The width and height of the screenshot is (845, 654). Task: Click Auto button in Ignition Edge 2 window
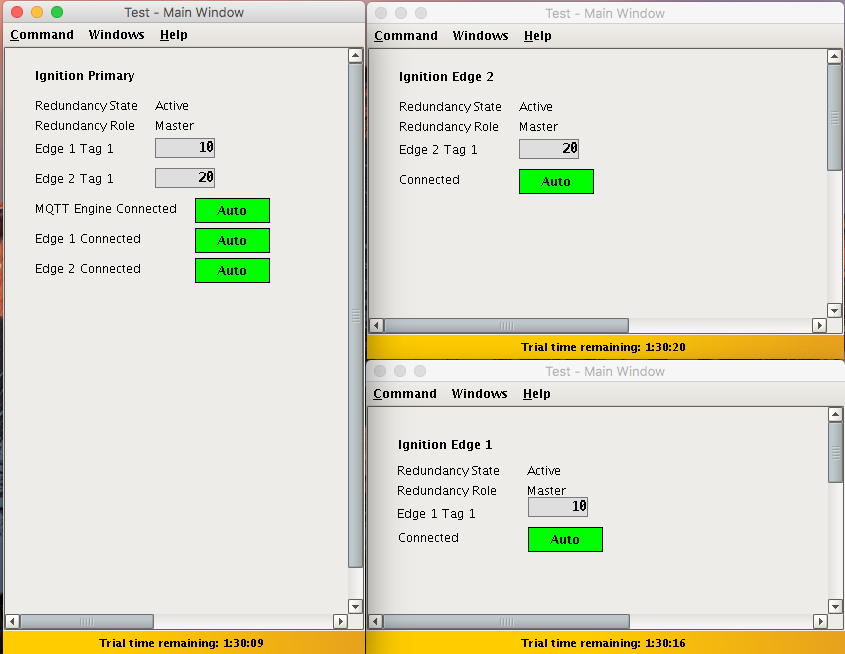click(556, 182)
